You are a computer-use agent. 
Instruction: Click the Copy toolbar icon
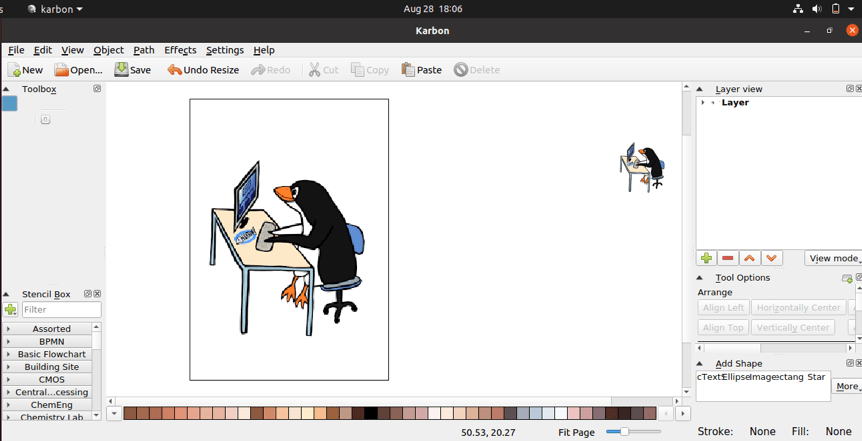pyautogui.click(x=358, y=70)
